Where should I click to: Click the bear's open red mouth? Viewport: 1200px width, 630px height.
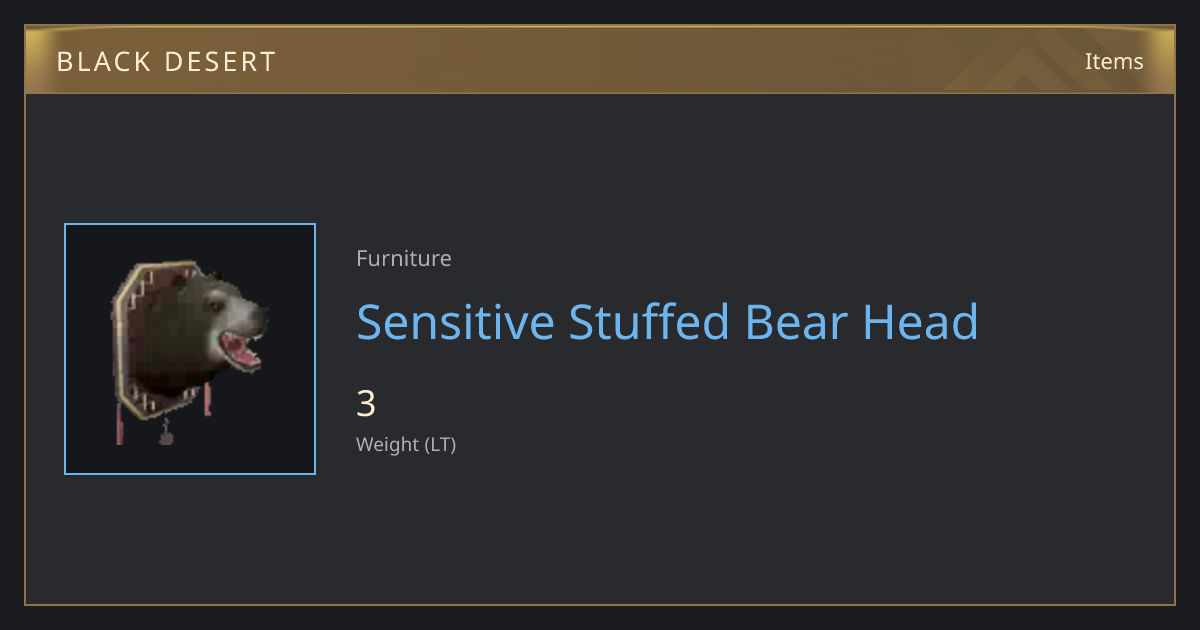242,350
